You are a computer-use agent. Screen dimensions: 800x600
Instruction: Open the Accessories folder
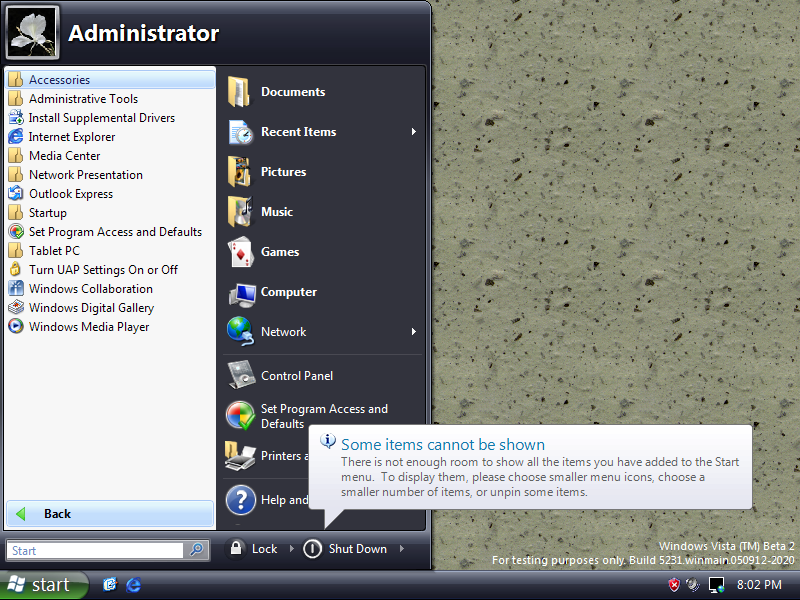(x=110, y=80)
